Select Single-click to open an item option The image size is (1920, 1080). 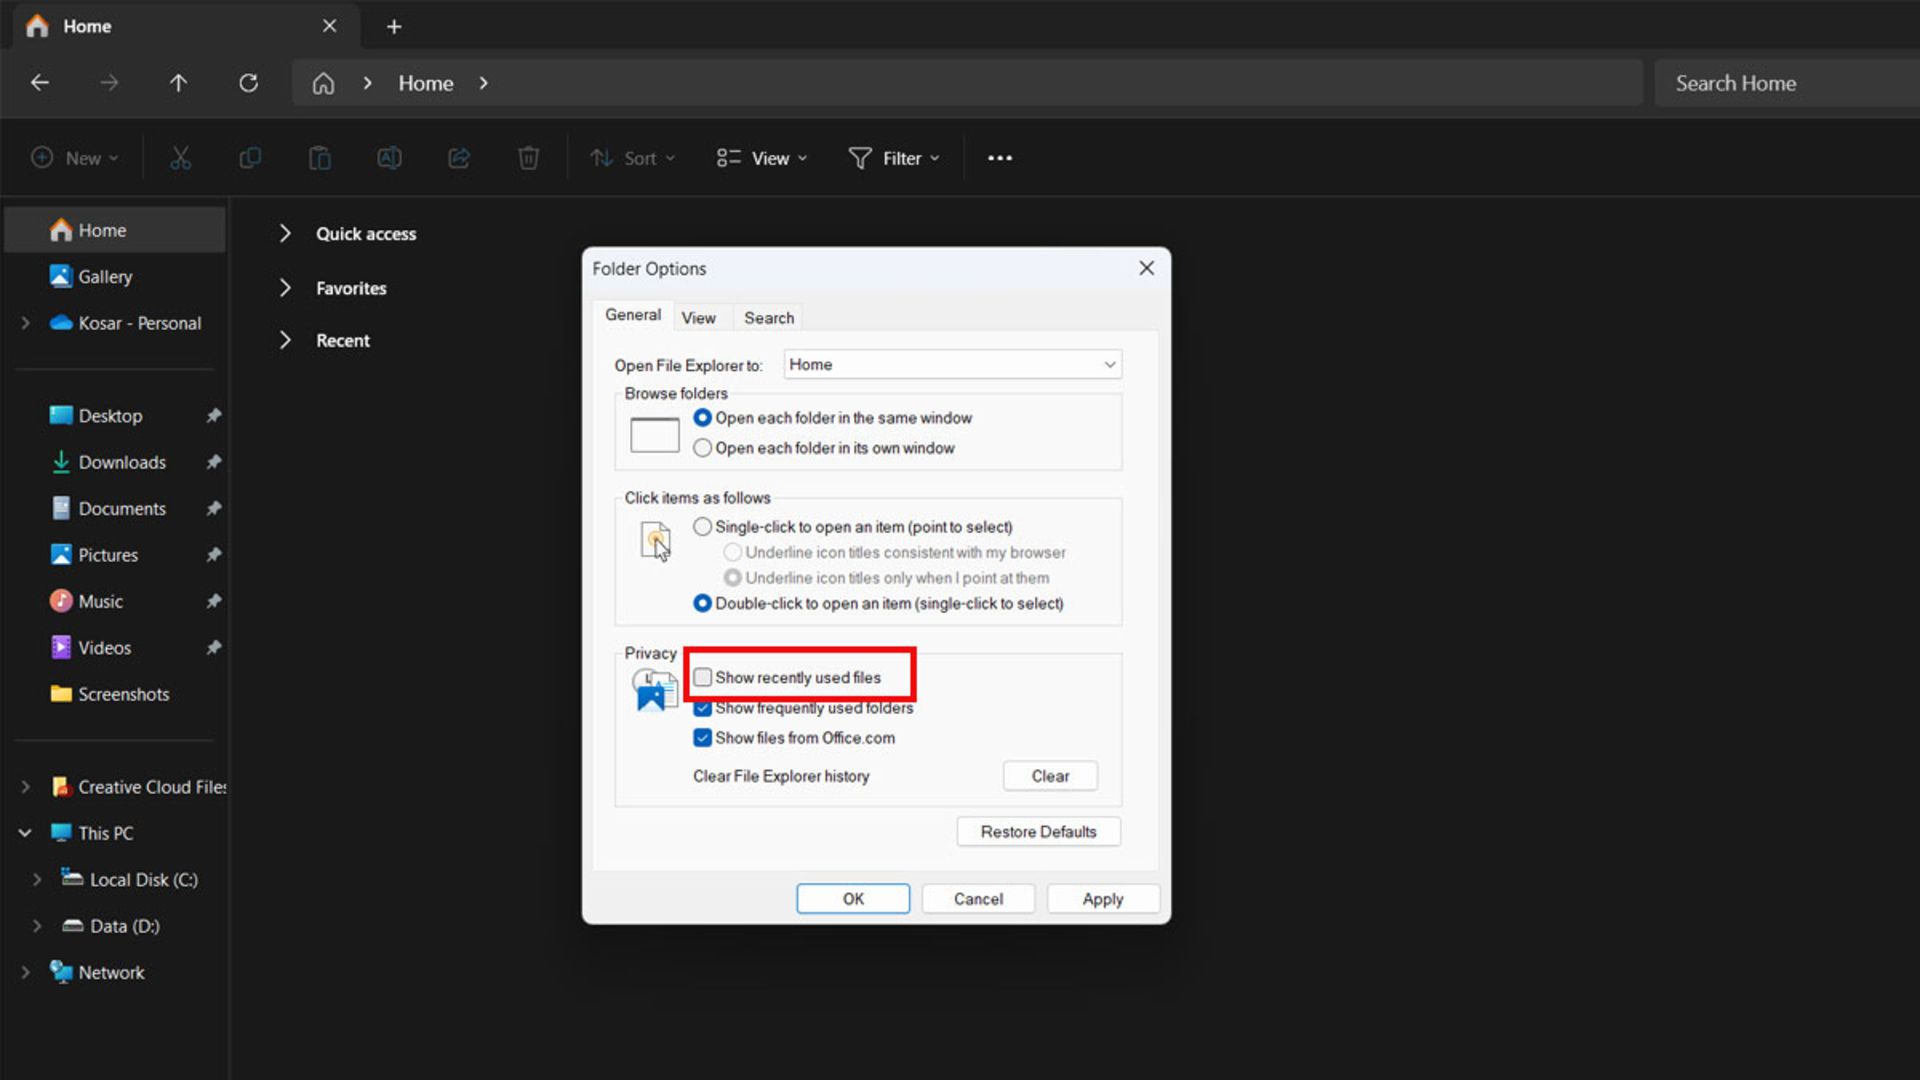(703, 527)
